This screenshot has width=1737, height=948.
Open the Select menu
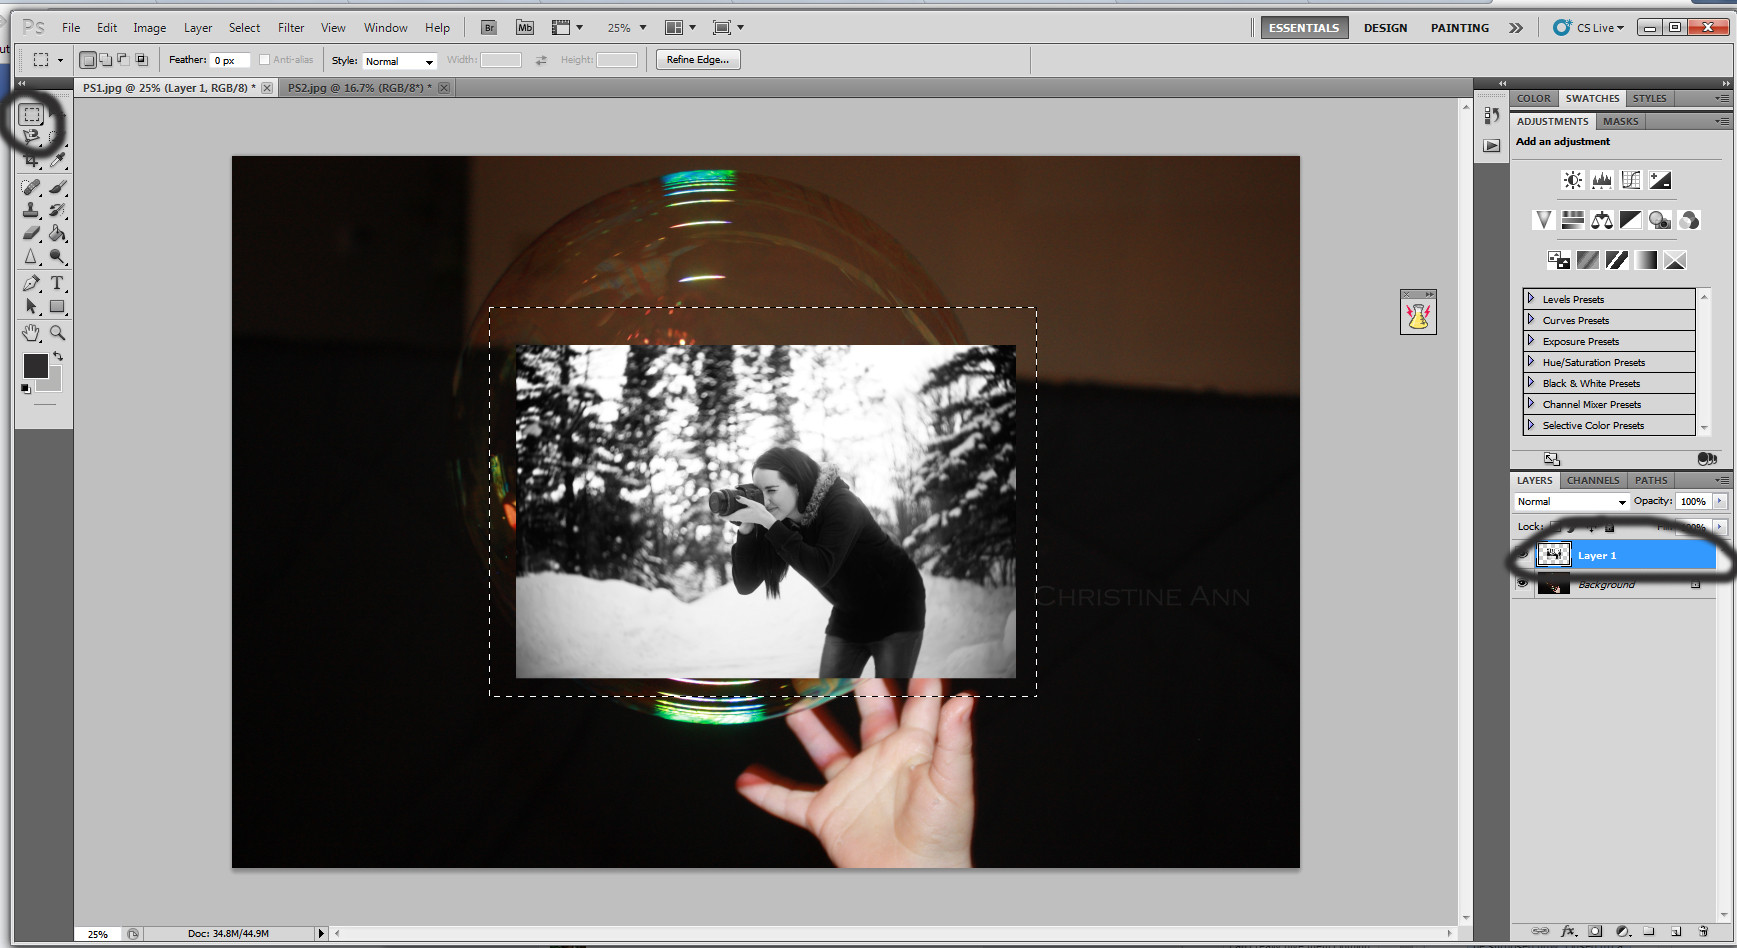244,28
